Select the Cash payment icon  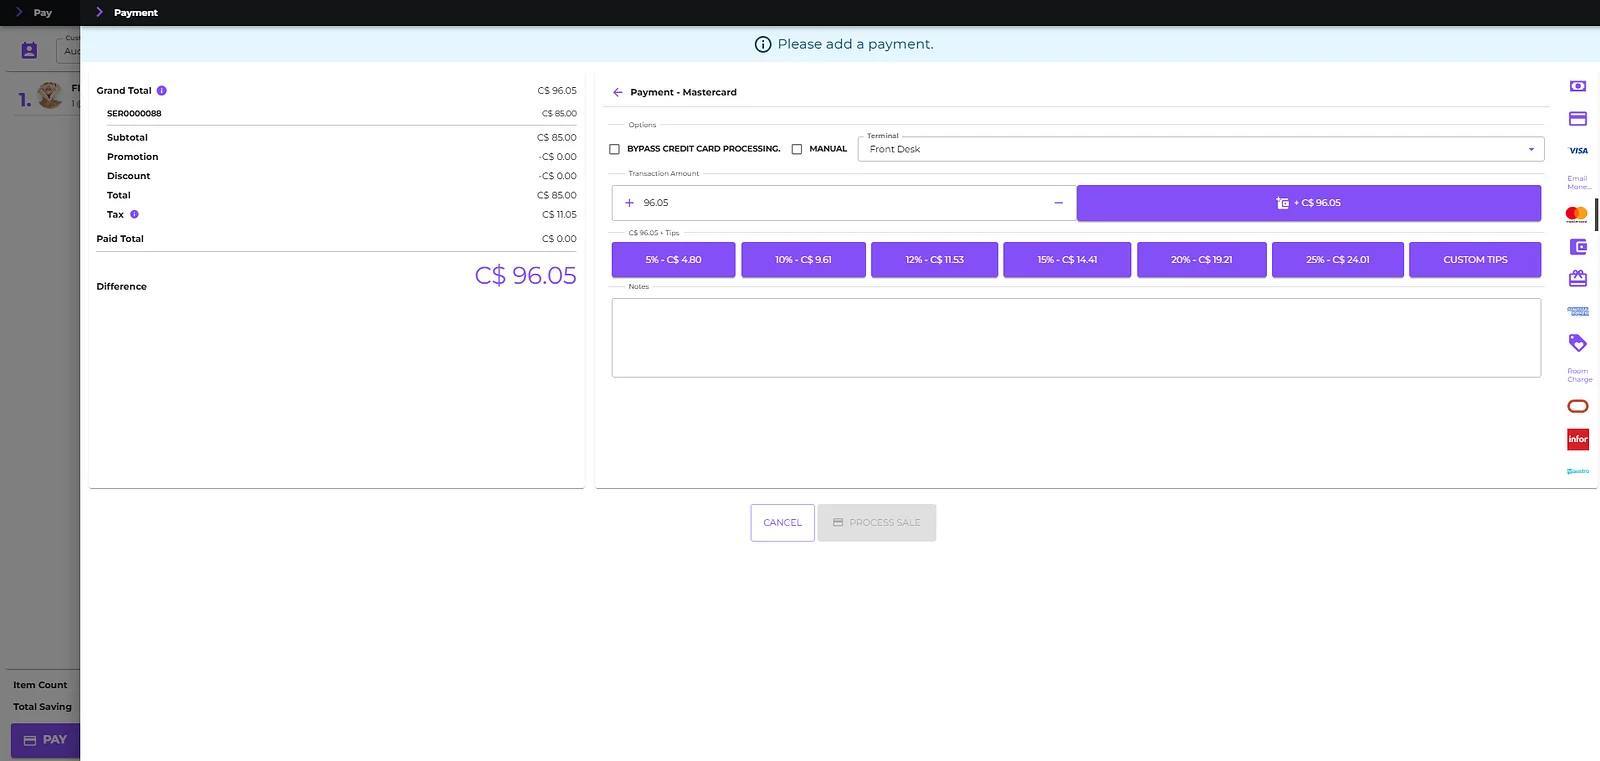pos(1578,87)
